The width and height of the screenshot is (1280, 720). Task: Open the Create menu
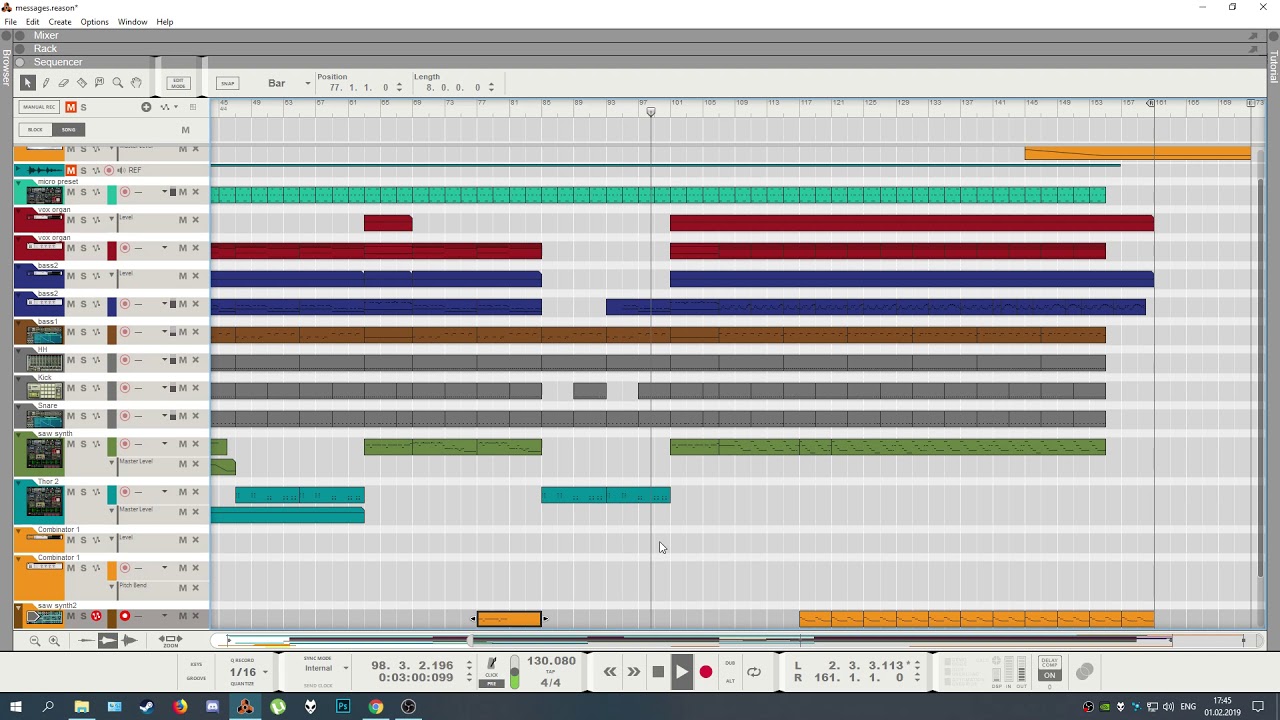click(60, 21)
